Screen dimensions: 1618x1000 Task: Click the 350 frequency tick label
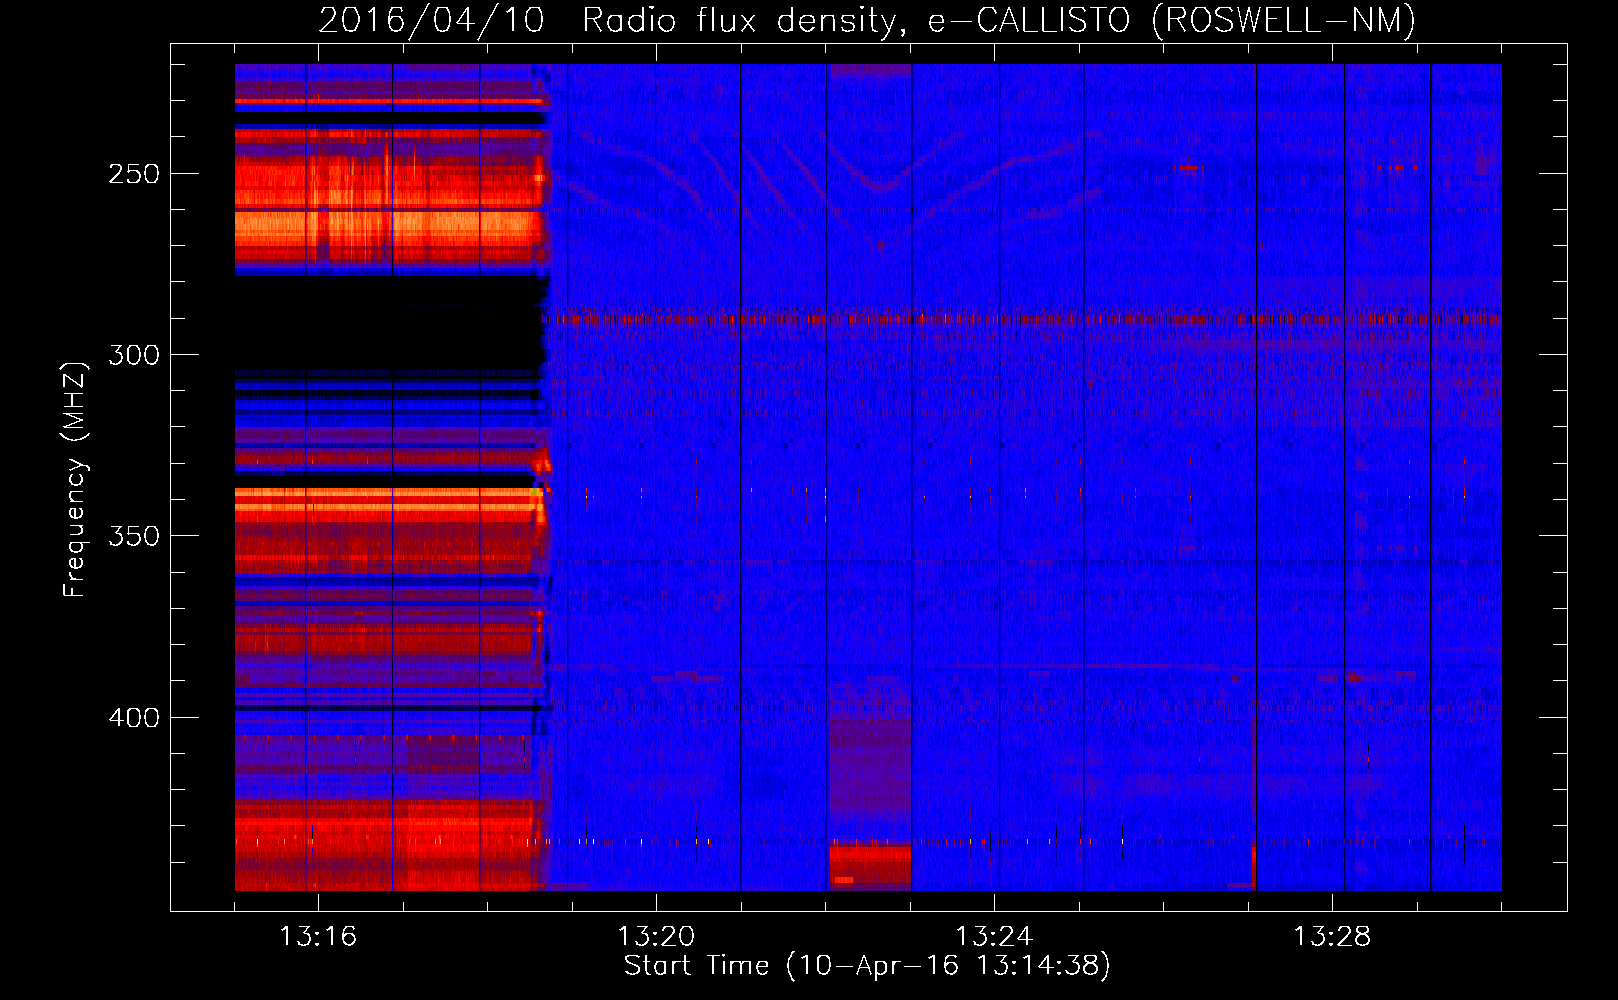tap(134, 536)
